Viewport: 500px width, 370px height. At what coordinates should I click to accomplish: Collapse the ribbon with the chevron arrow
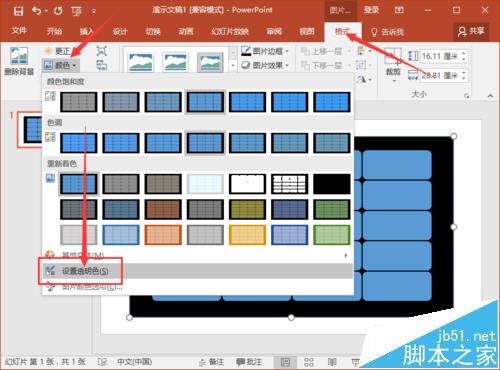[x=490, y=96]
